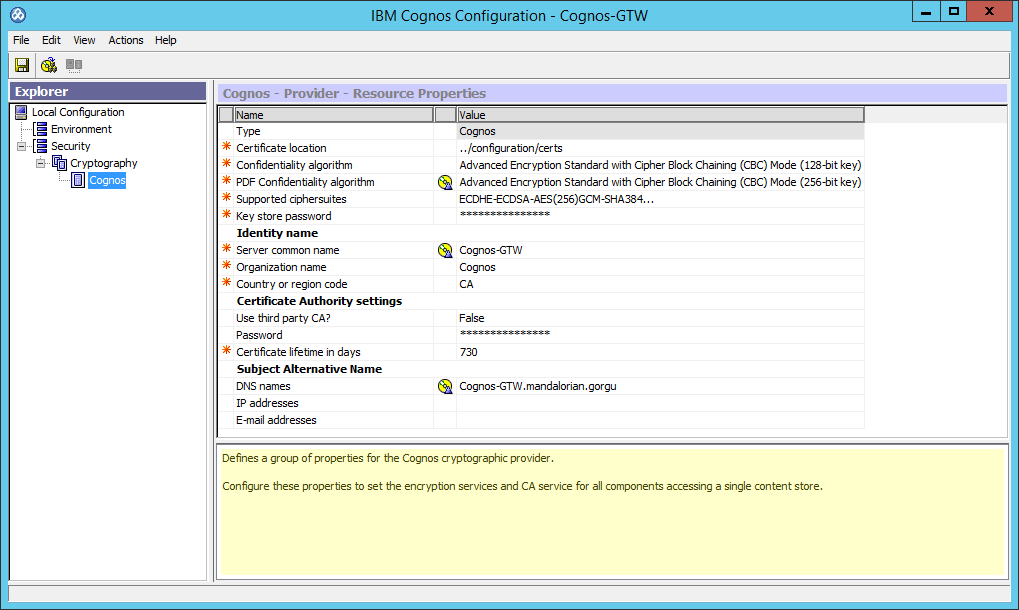The image size is (1019, 610).
Task: Edit DNS names value Cognos-GTW.mandalorian.gorgu
Action: 660,386
